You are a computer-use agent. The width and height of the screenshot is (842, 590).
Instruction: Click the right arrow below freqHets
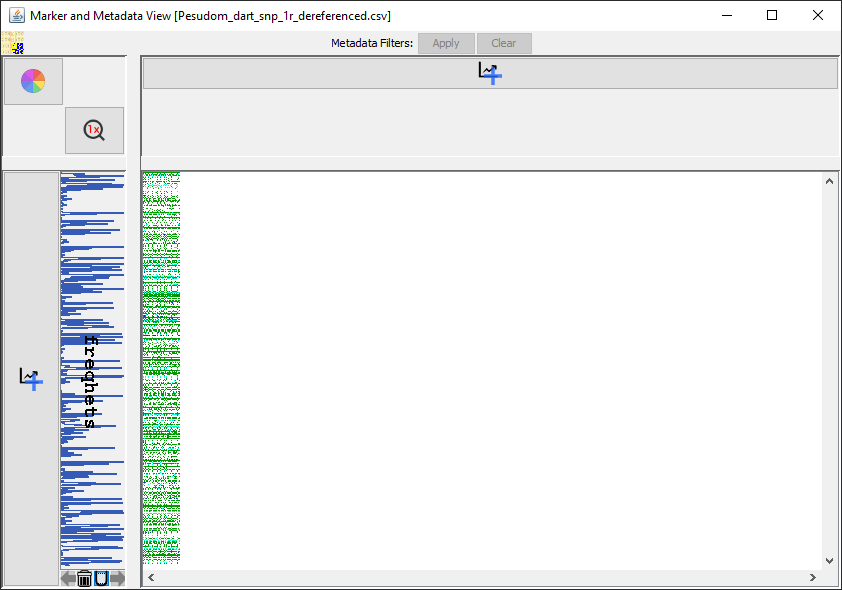[117, 578]
